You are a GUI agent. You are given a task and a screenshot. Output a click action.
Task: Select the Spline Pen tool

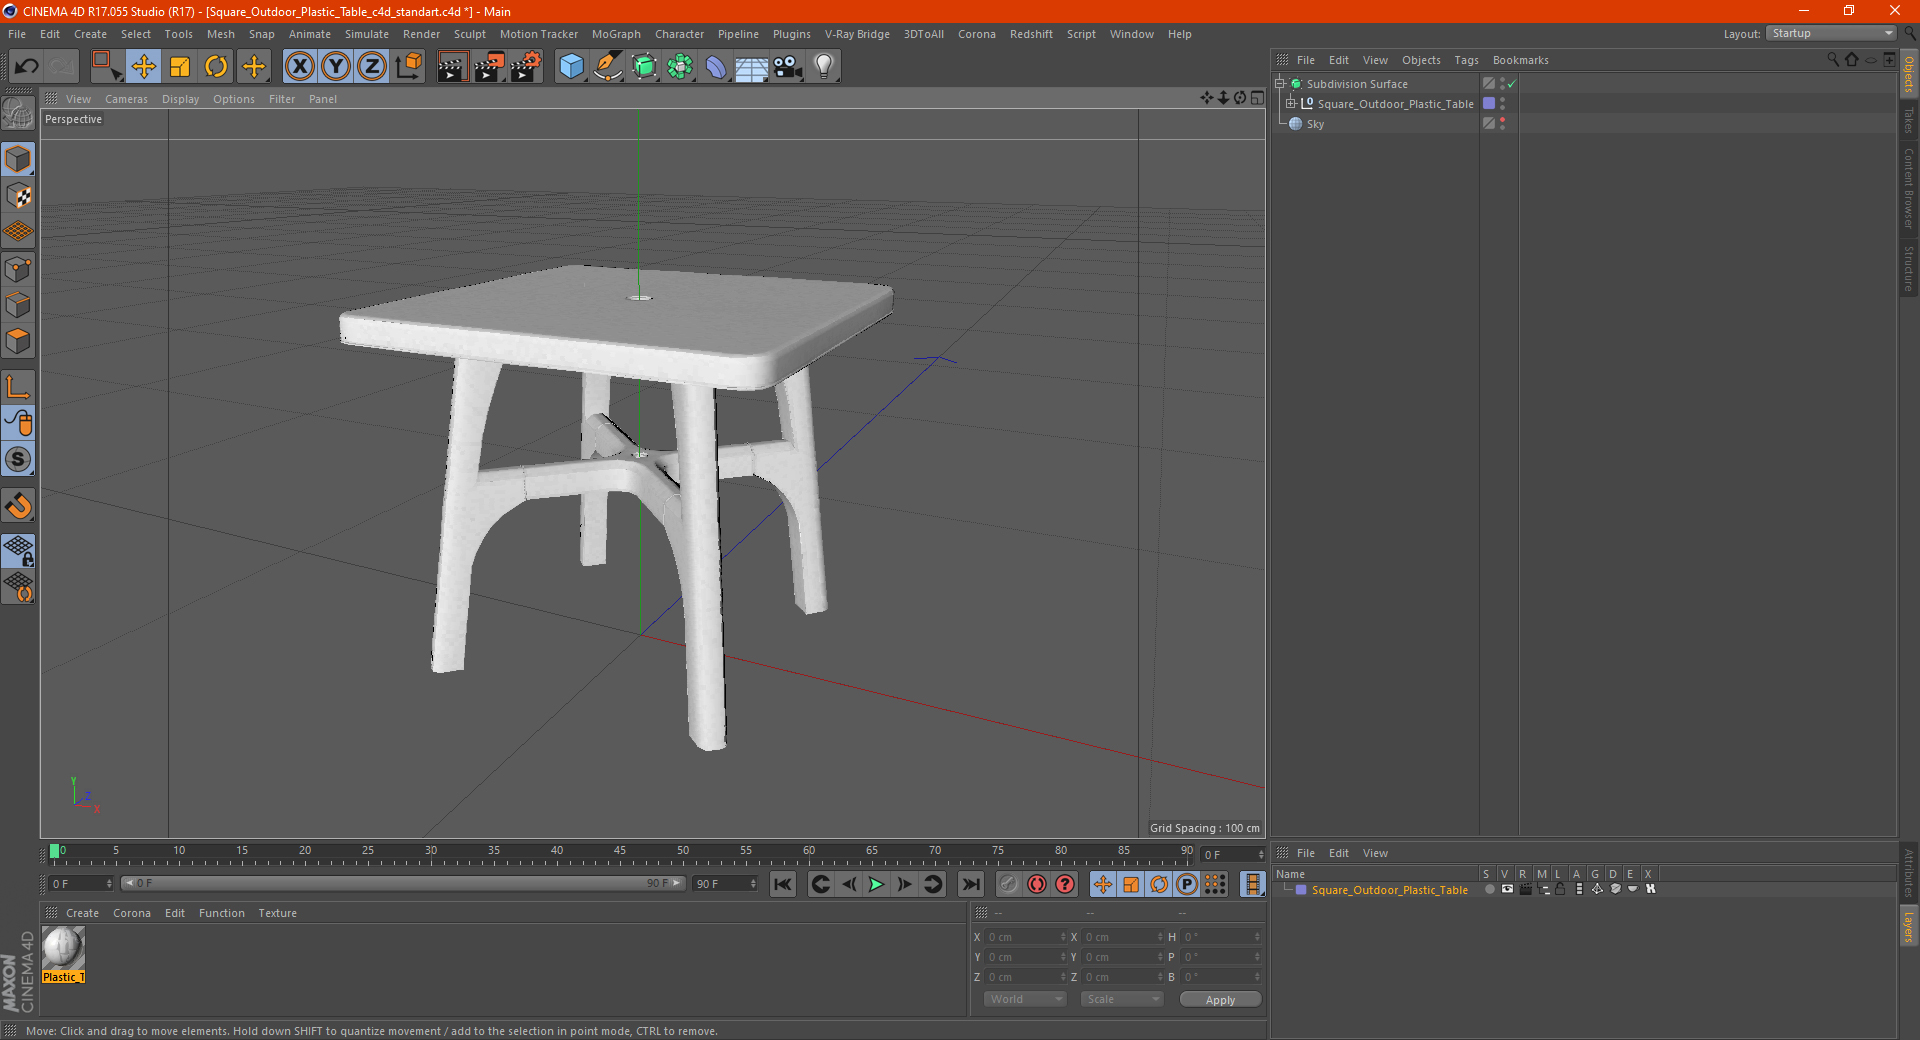[x=608, y=67]
